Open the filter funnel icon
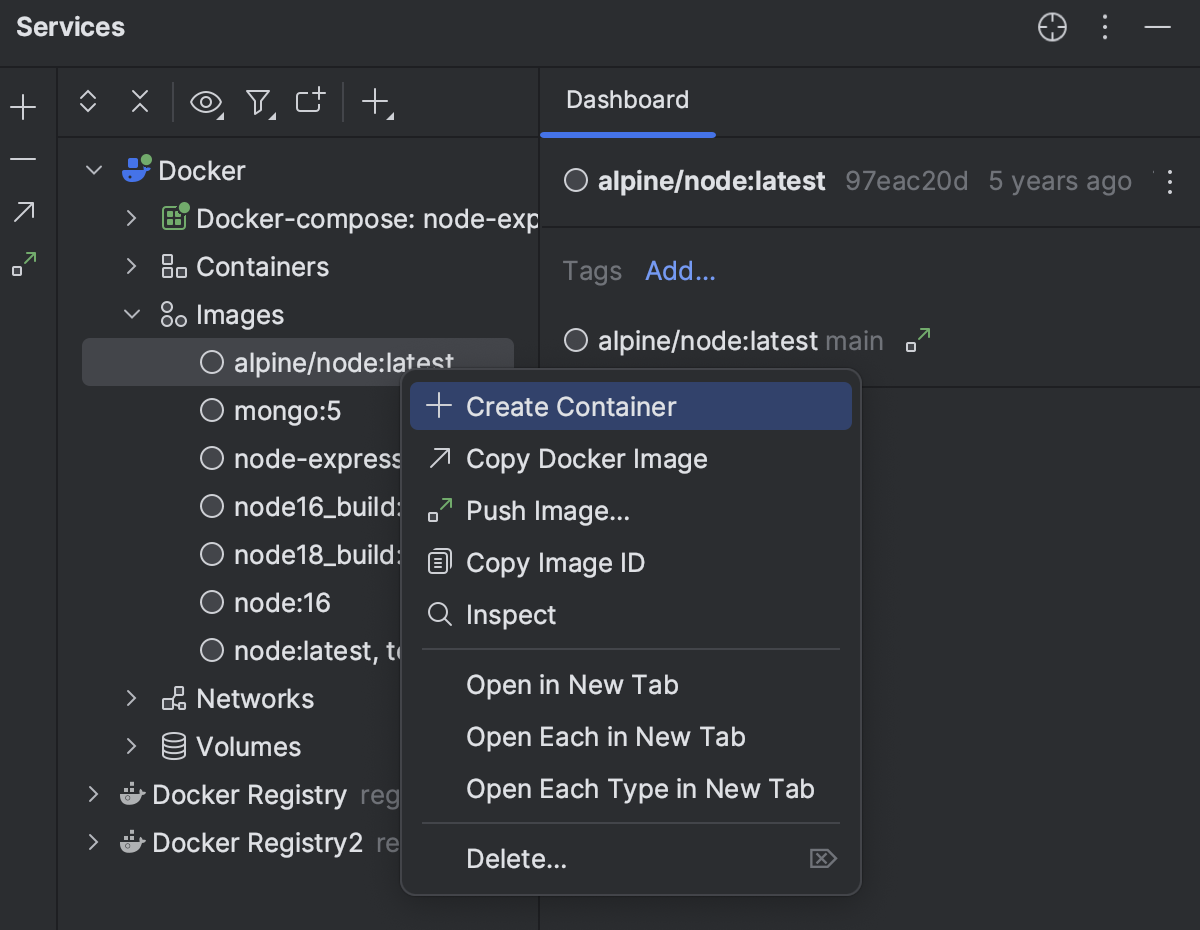1200x930 pixels. pos(259,101)
